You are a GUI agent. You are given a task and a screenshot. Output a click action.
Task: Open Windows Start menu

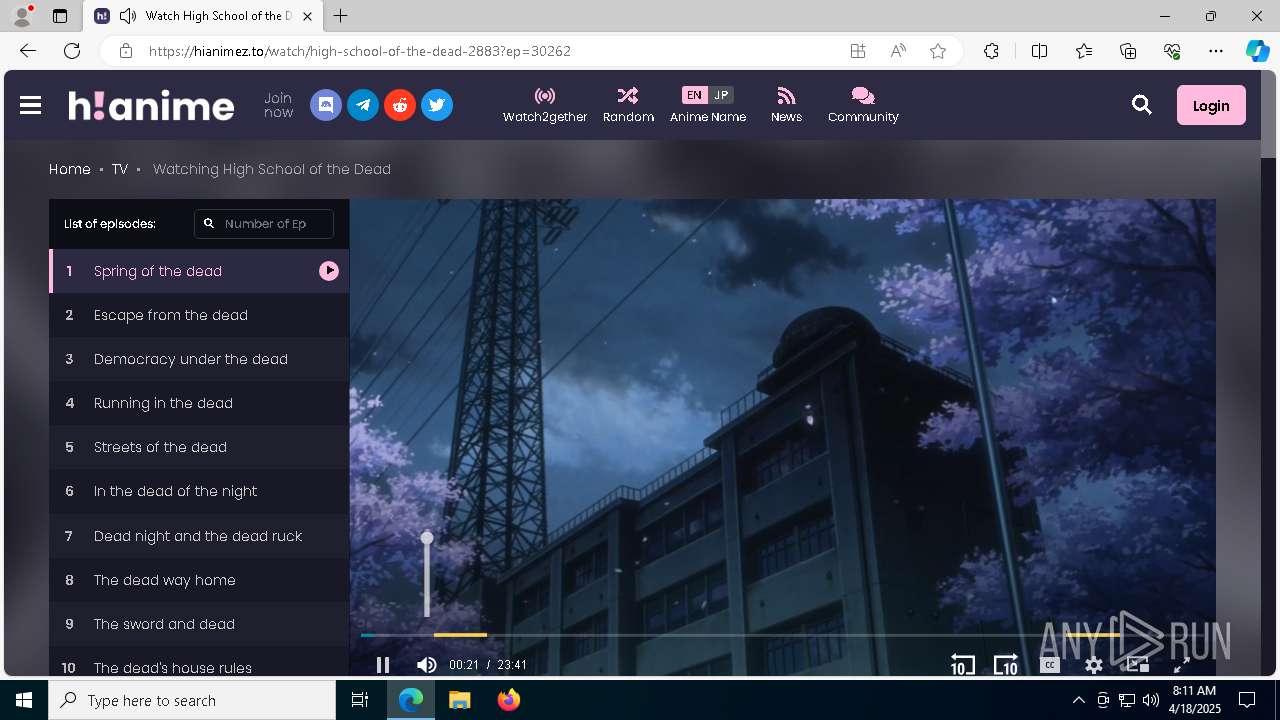(x=24, y=700)
